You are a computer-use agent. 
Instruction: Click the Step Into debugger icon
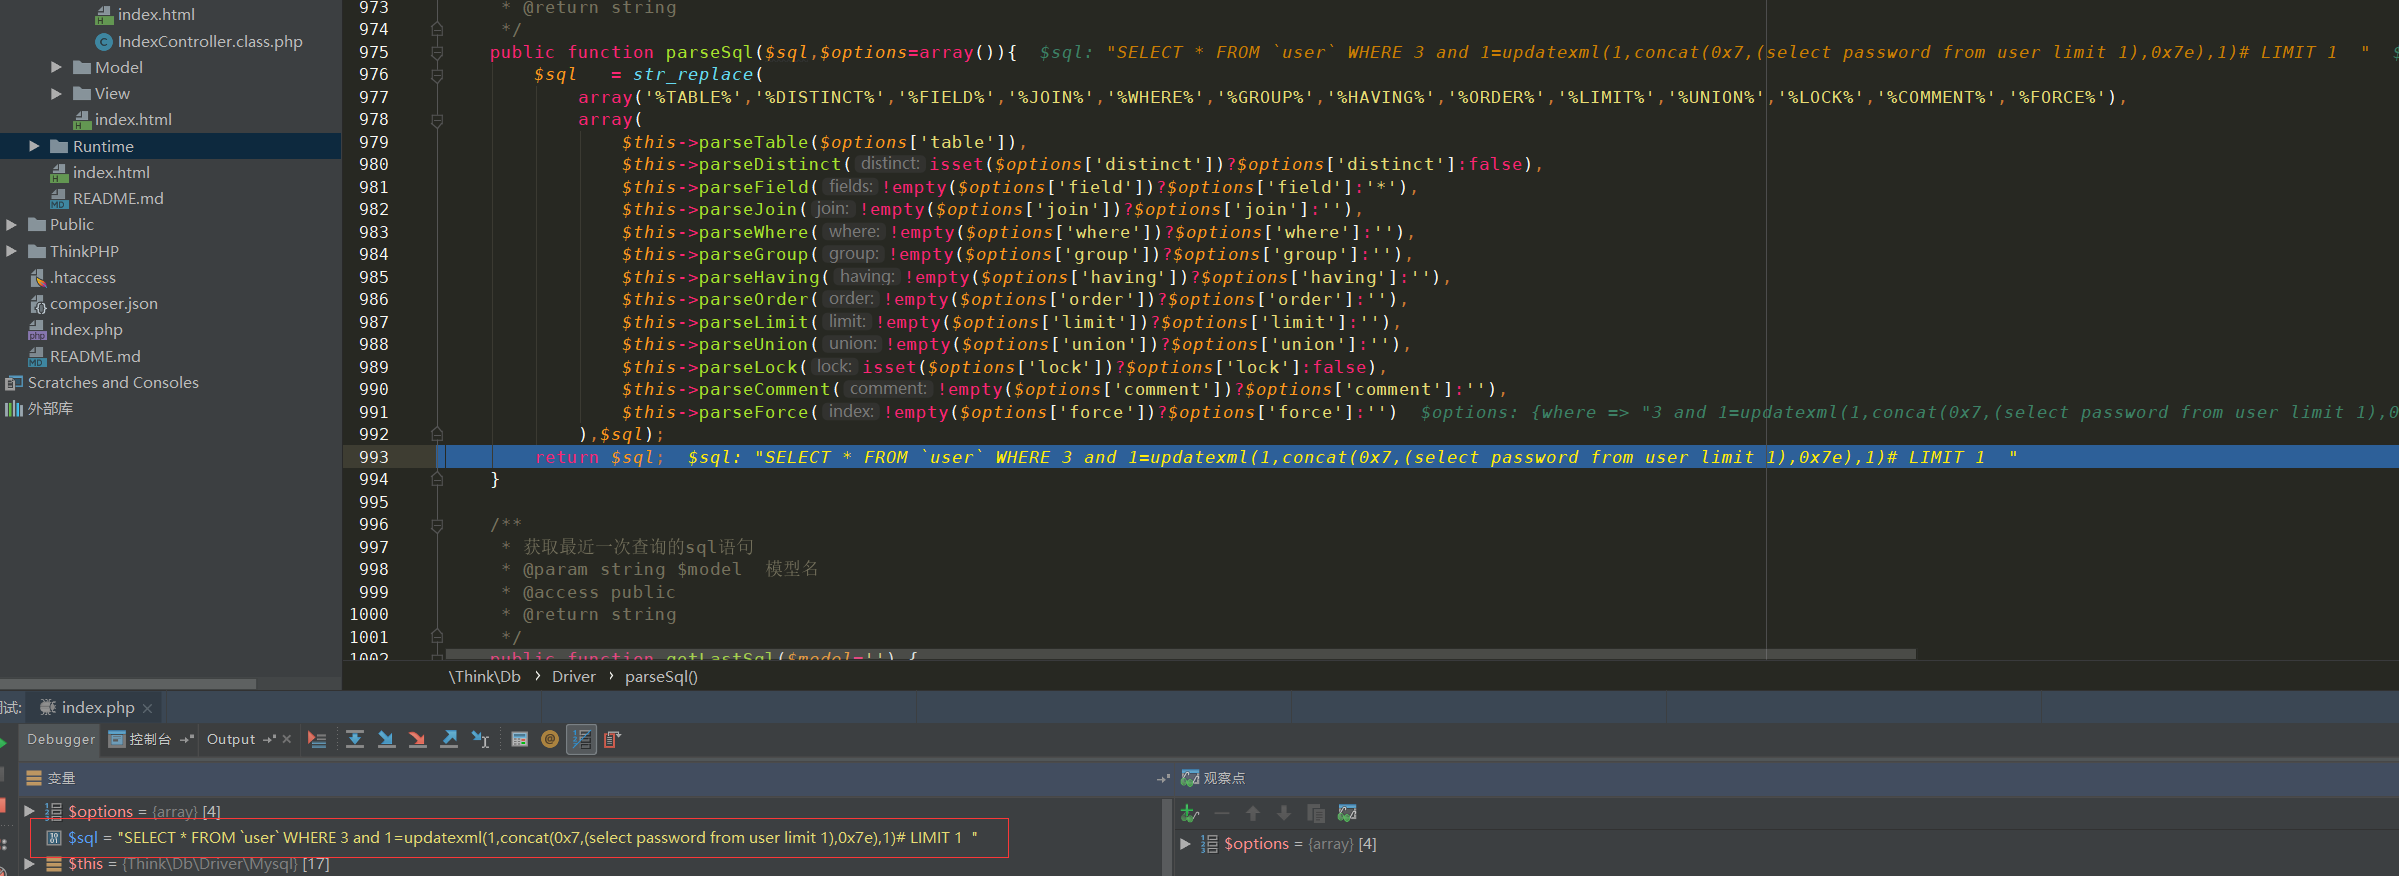pyautogui.click(x=386, y=740)
